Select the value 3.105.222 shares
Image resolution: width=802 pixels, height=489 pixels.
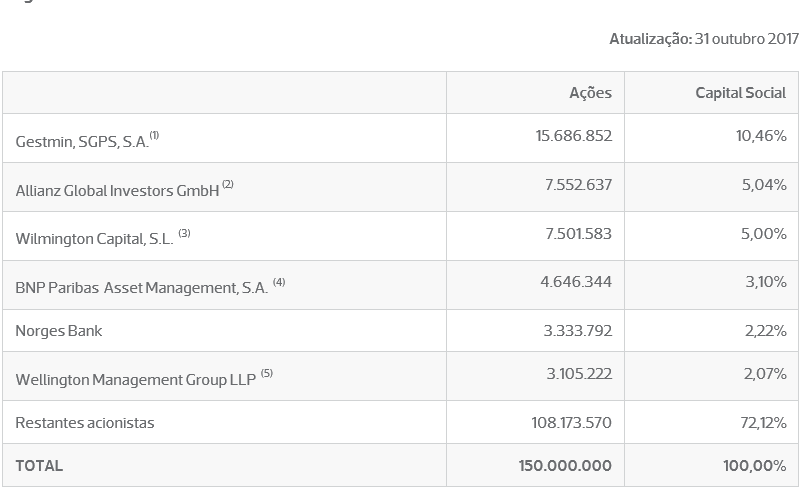(x=579, y=374)
